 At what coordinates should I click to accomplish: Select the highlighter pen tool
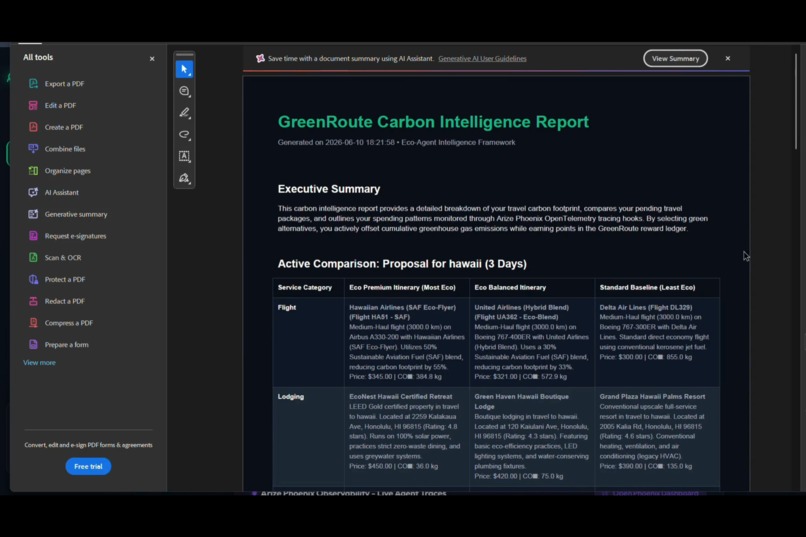click(184, 113)
